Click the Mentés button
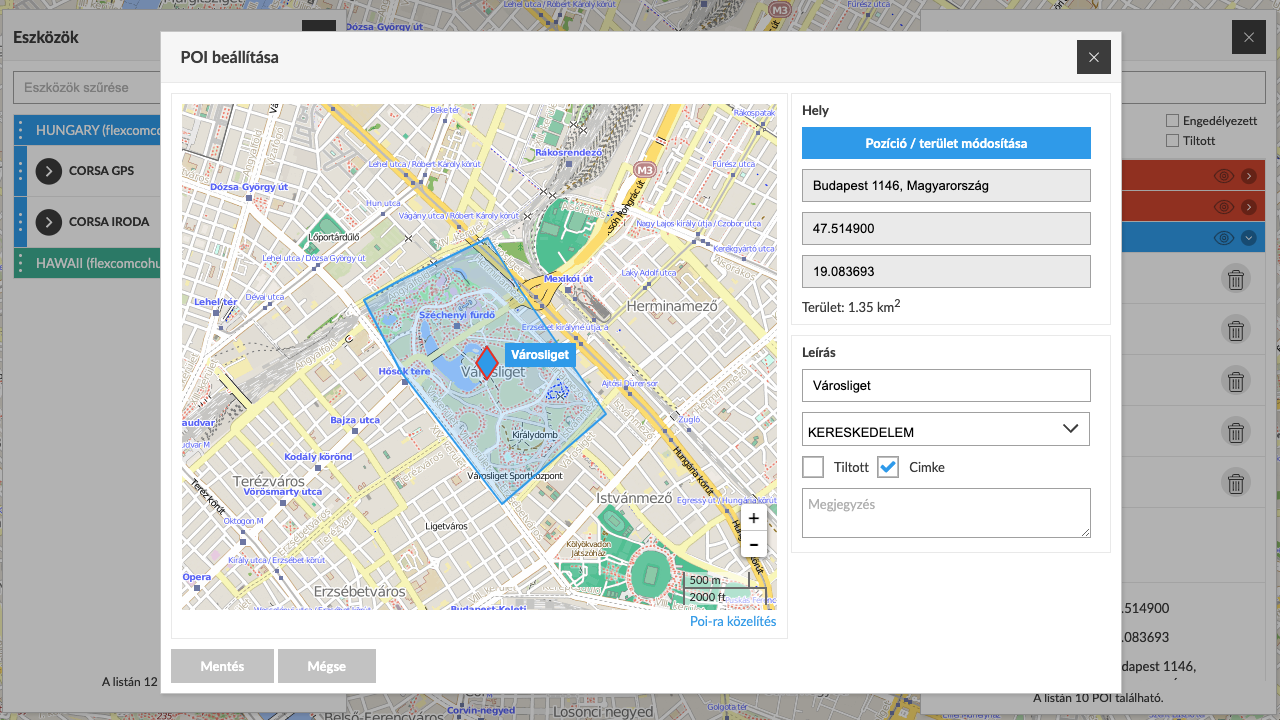The height and width of the screenshot is (720, 1280). (222, 666)
